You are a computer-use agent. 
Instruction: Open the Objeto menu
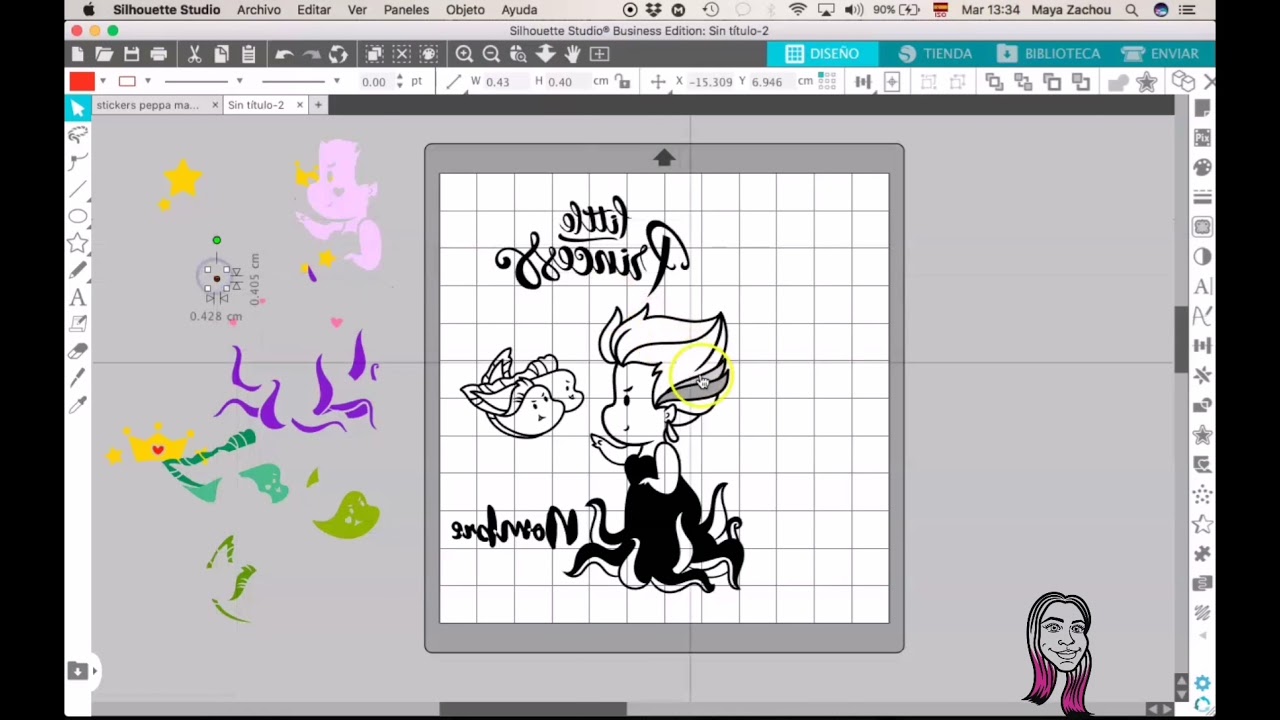click(465, 10)
